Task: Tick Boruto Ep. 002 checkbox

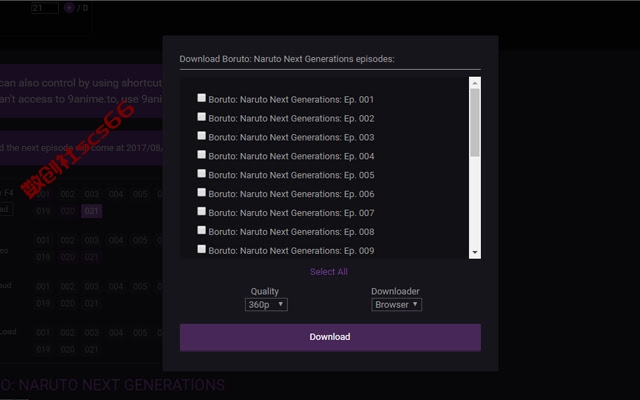Action: coord(201,117)
